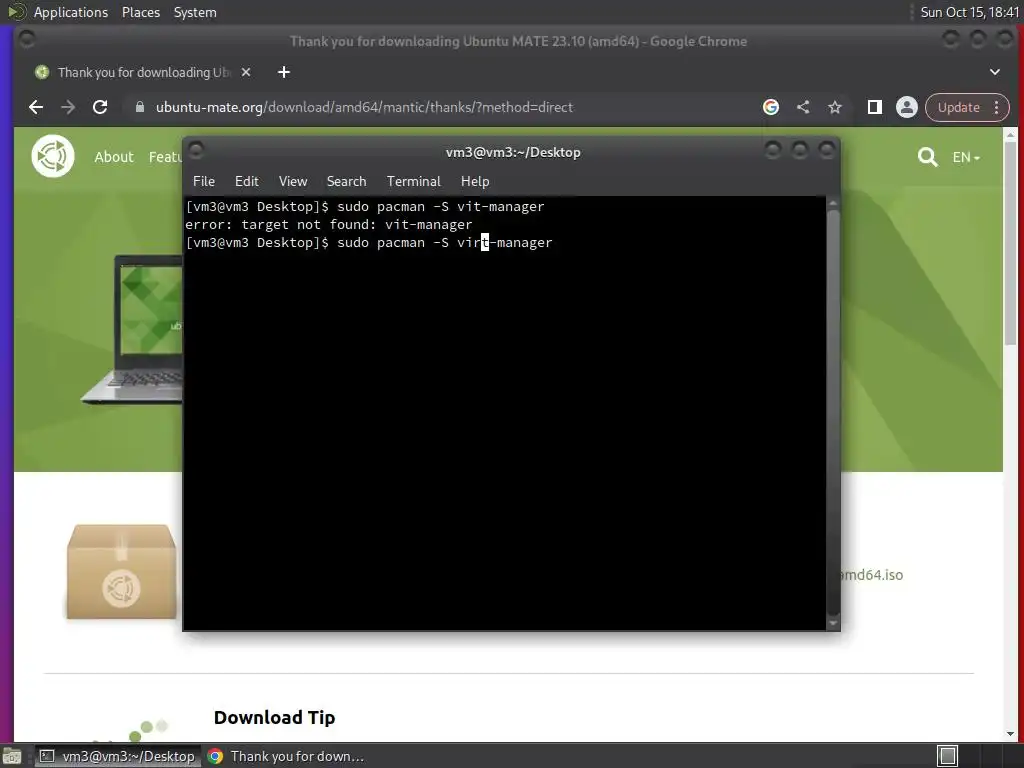Open Chrome three-dot menu
Viewport: 1024px width, 768px height.
(997, 107)
